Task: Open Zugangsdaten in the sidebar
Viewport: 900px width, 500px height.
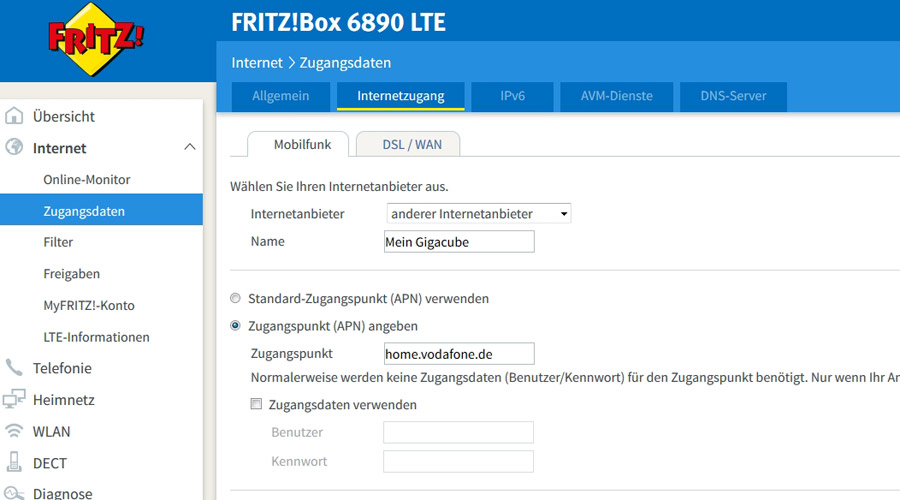Action: [101, 211]
